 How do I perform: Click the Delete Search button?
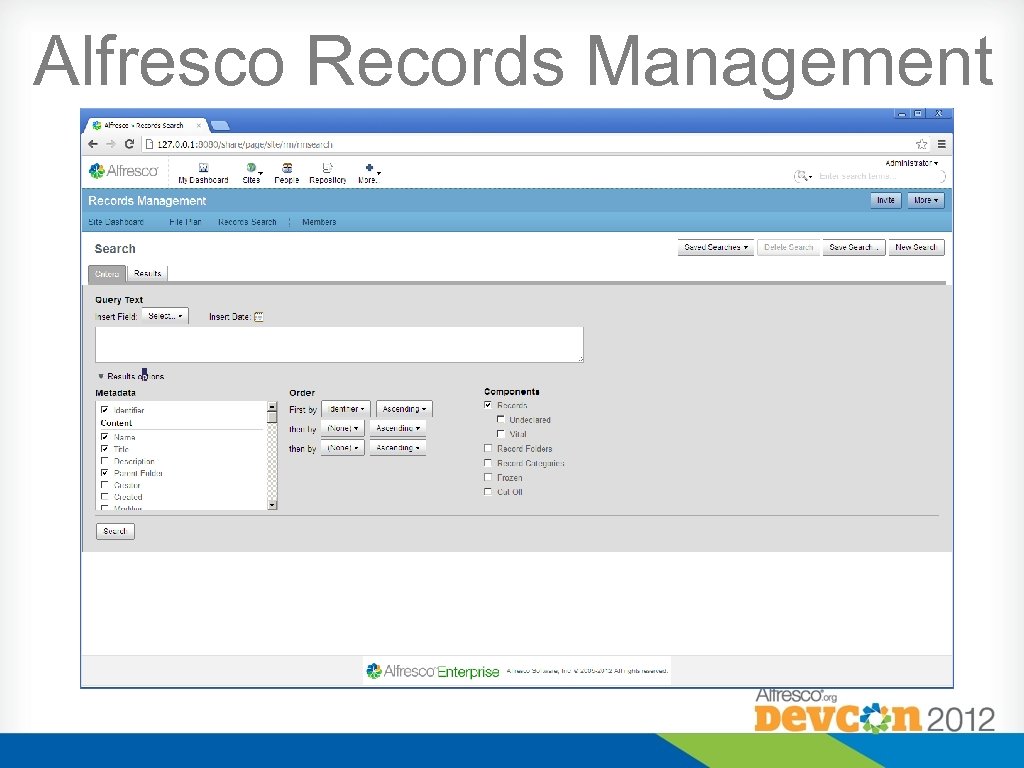[788, 248]
